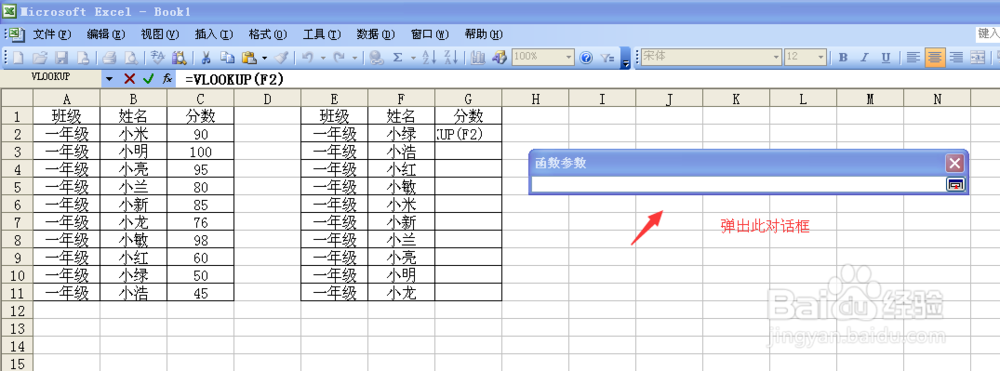Viewport: 1000px width, 371px height.
Task: Click the New workbook icon
Action: point(18,57)
